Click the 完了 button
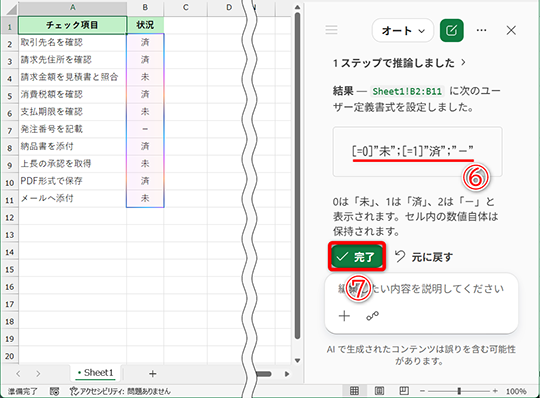 click(357, 256)
